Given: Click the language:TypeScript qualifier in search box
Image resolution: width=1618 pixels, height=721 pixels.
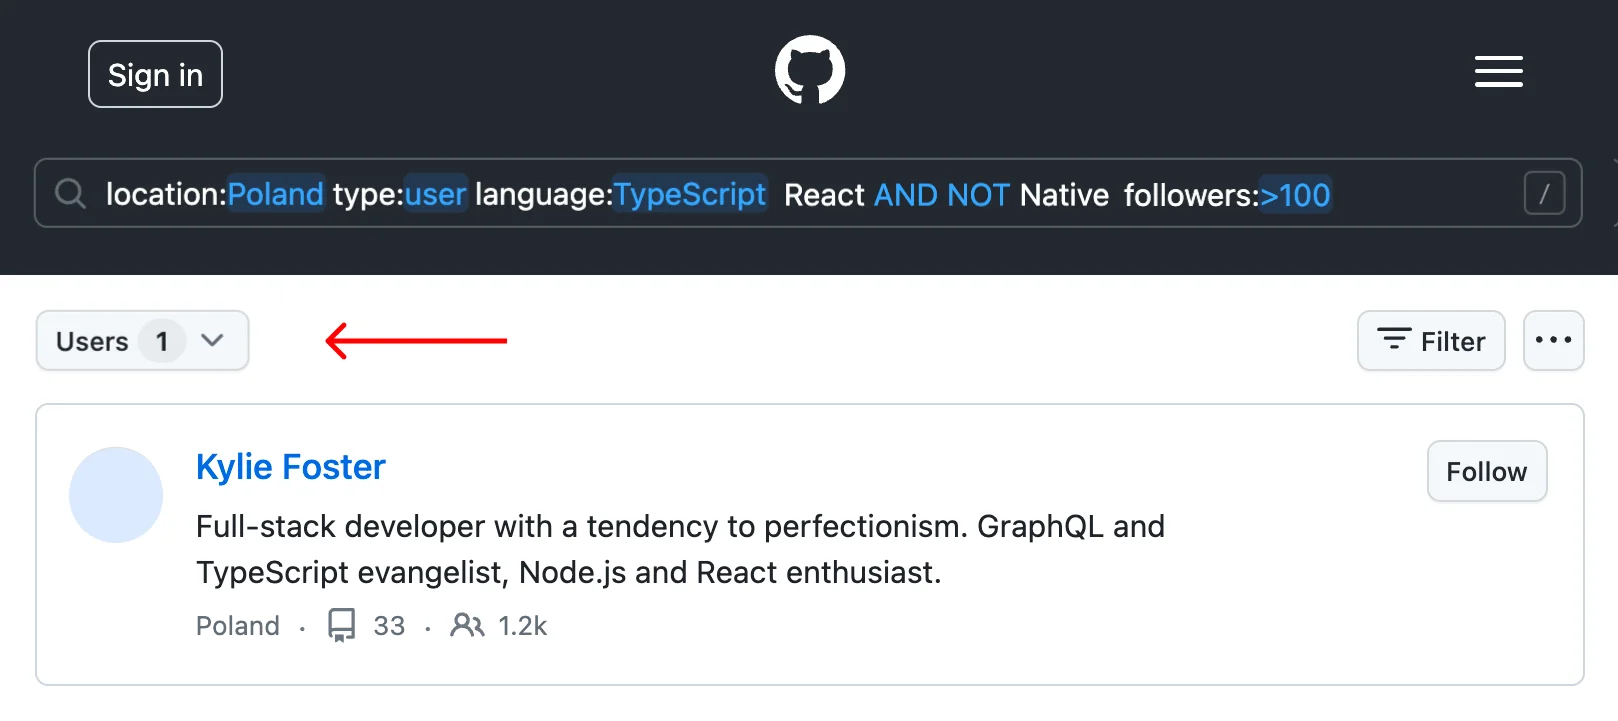Looking at the screenshot, I should pyautogui.click(x=620, y=194).
